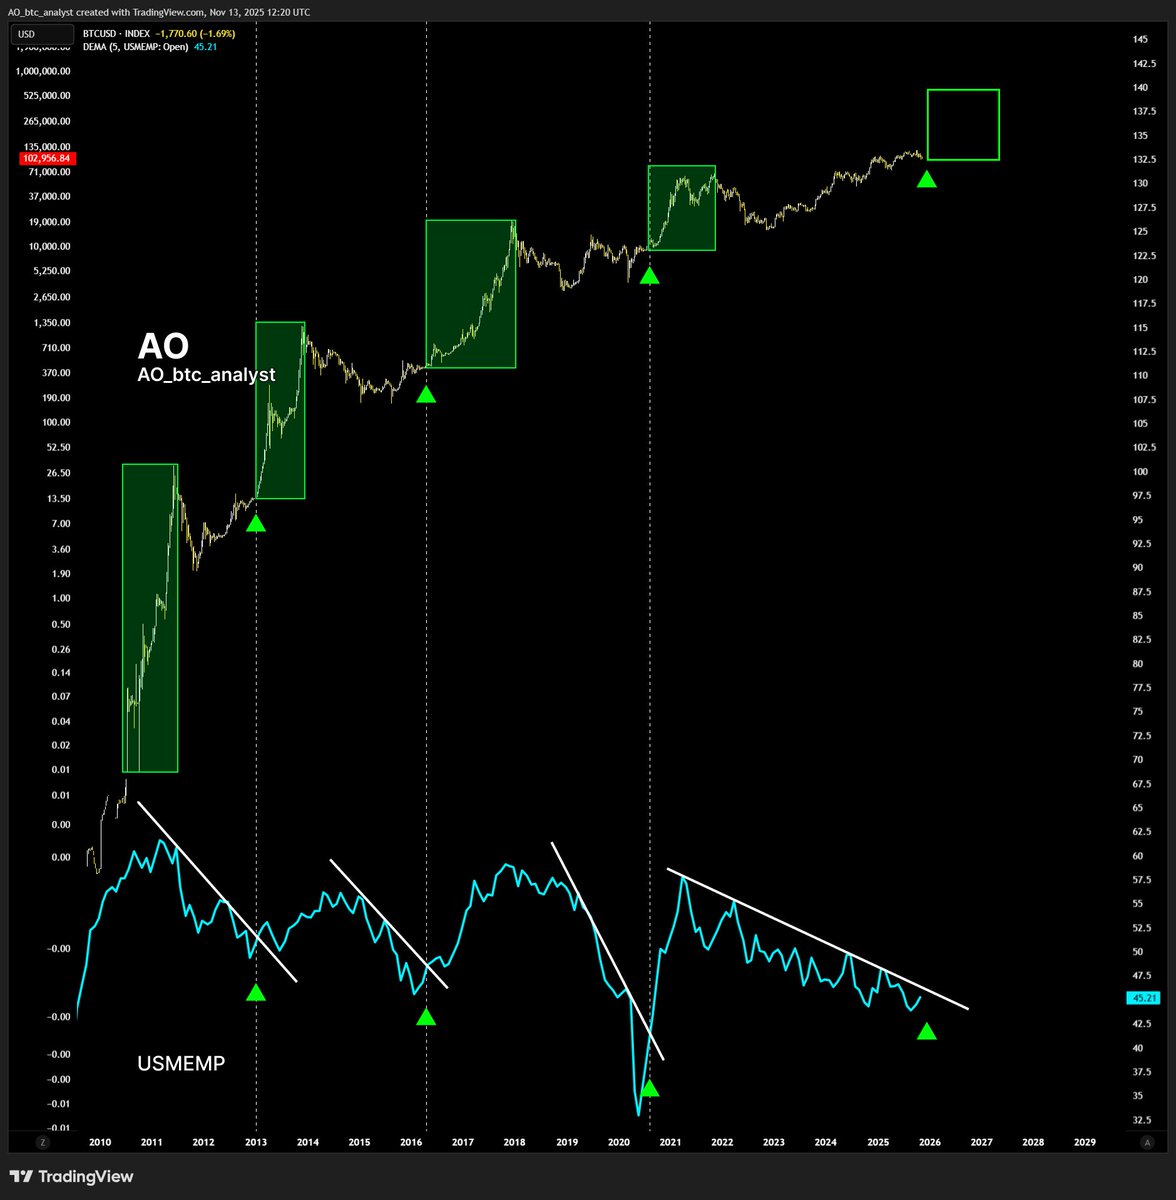Image resolution: width=1176 pixels, height=1200 pixels.
Task: Click 2024 on the time axis
Action: click(x=825, y=1142)
